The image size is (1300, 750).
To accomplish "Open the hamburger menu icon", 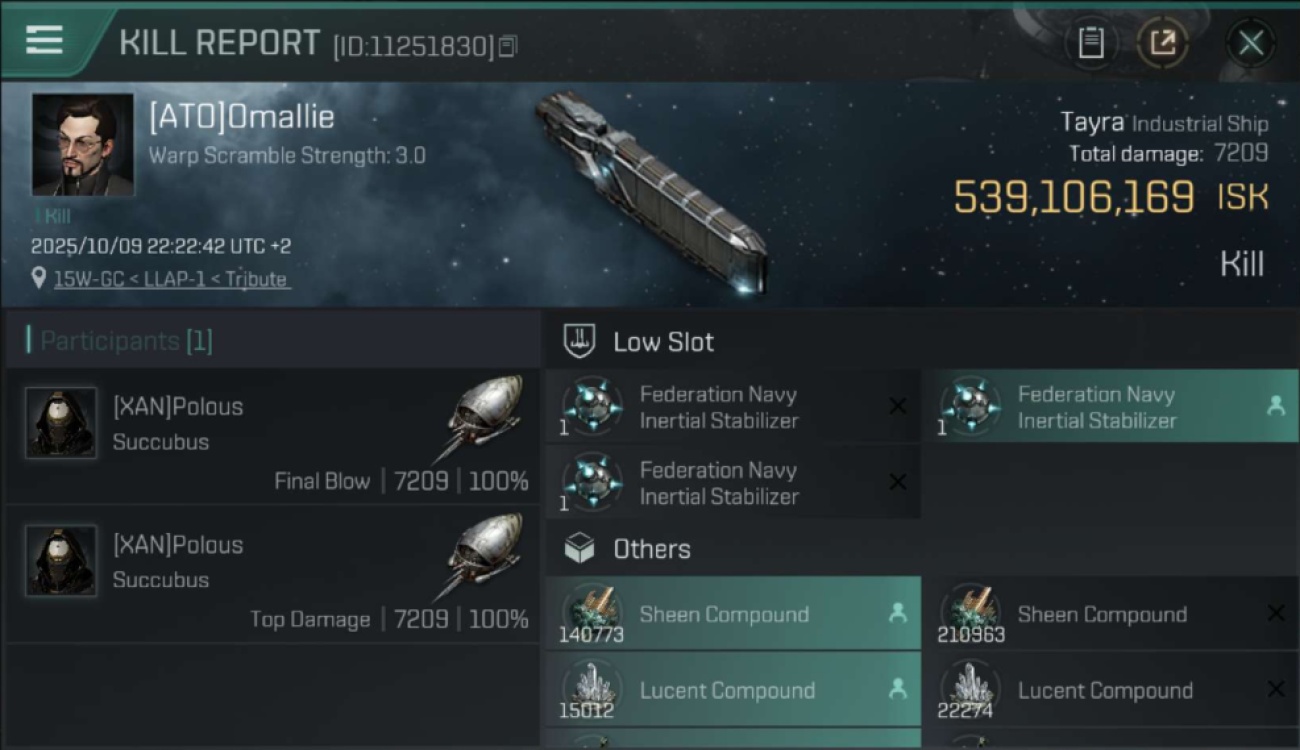I will 44,40.
